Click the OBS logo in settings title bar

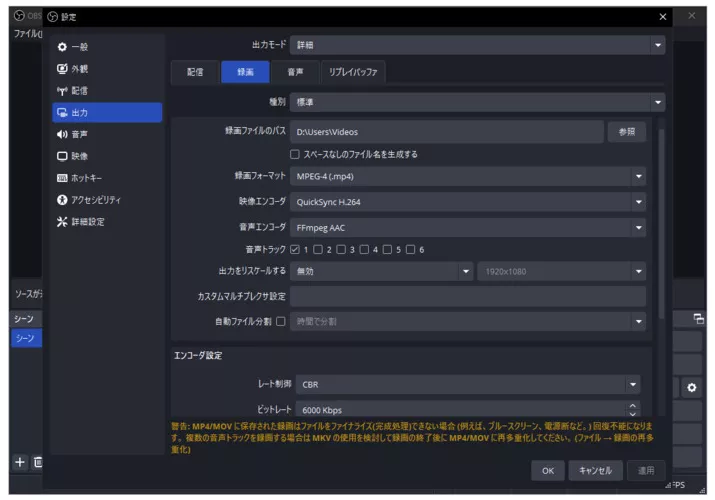(x=53, y=17)
